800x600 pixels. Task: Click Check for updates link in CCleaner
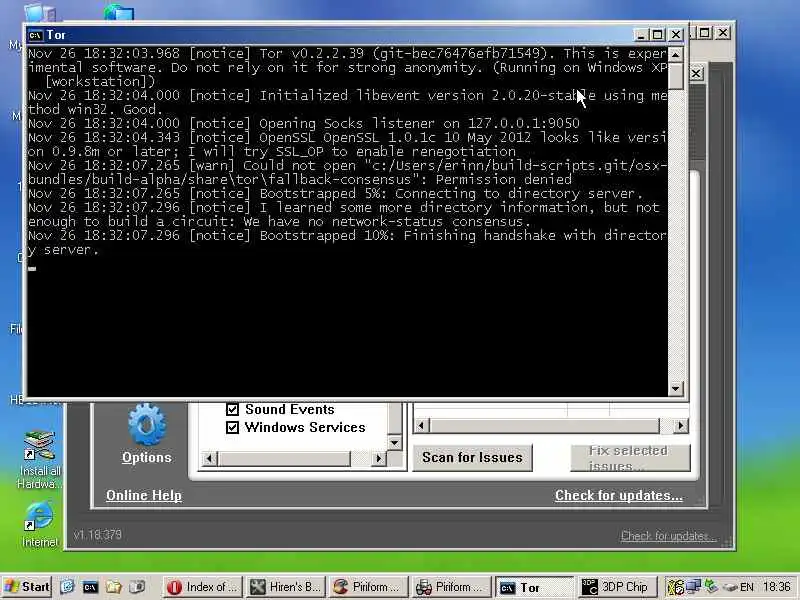(618, 495)
